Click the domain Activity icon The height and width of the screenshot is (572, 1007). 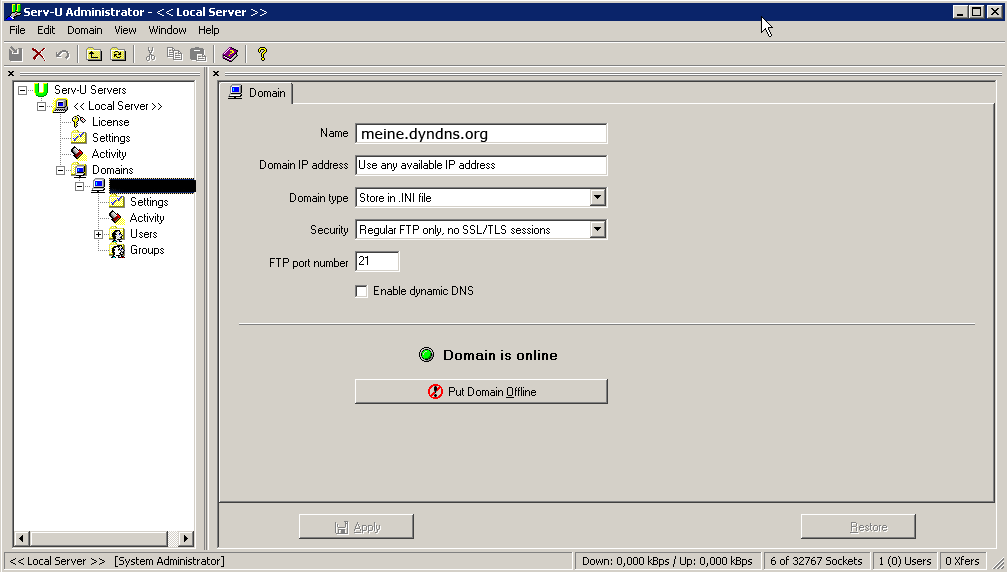(116, 218)
